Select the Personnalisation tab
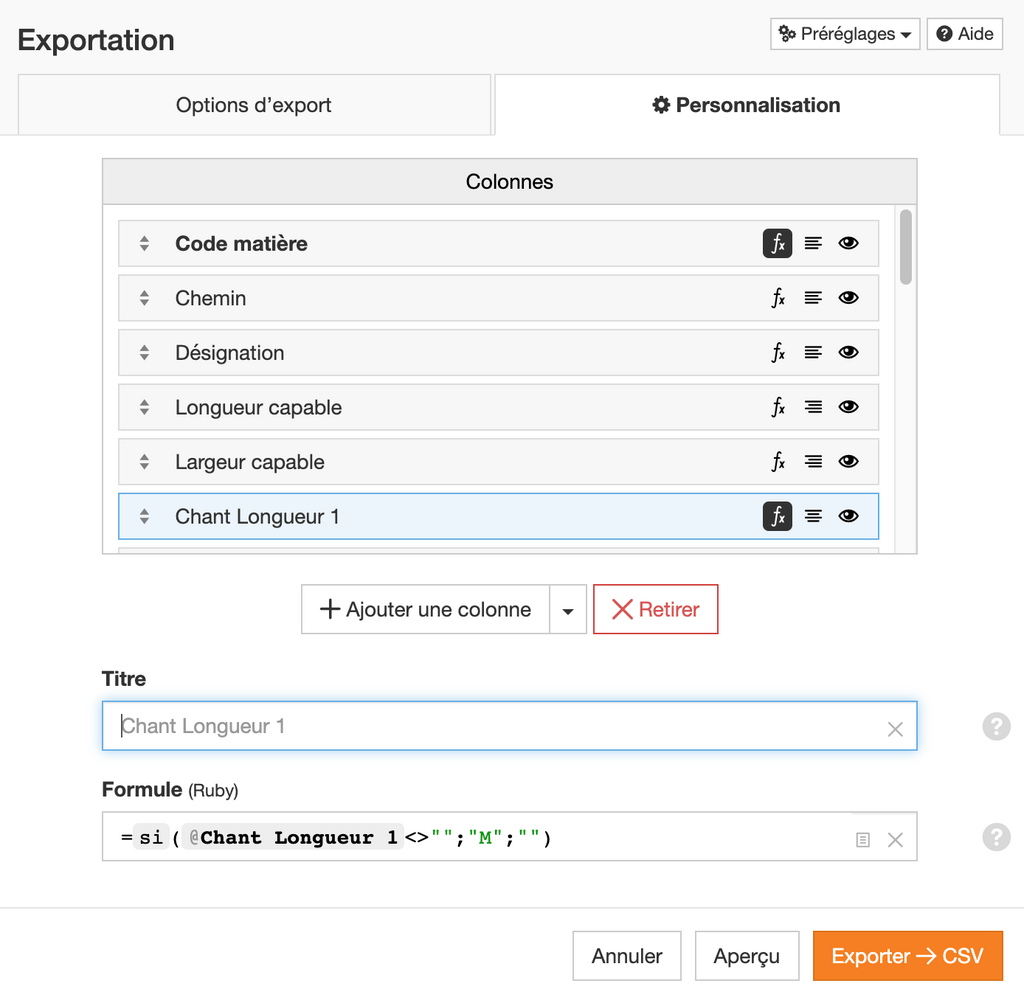1024x1003 pixels. pyautogui.click(x=747, y=105)
